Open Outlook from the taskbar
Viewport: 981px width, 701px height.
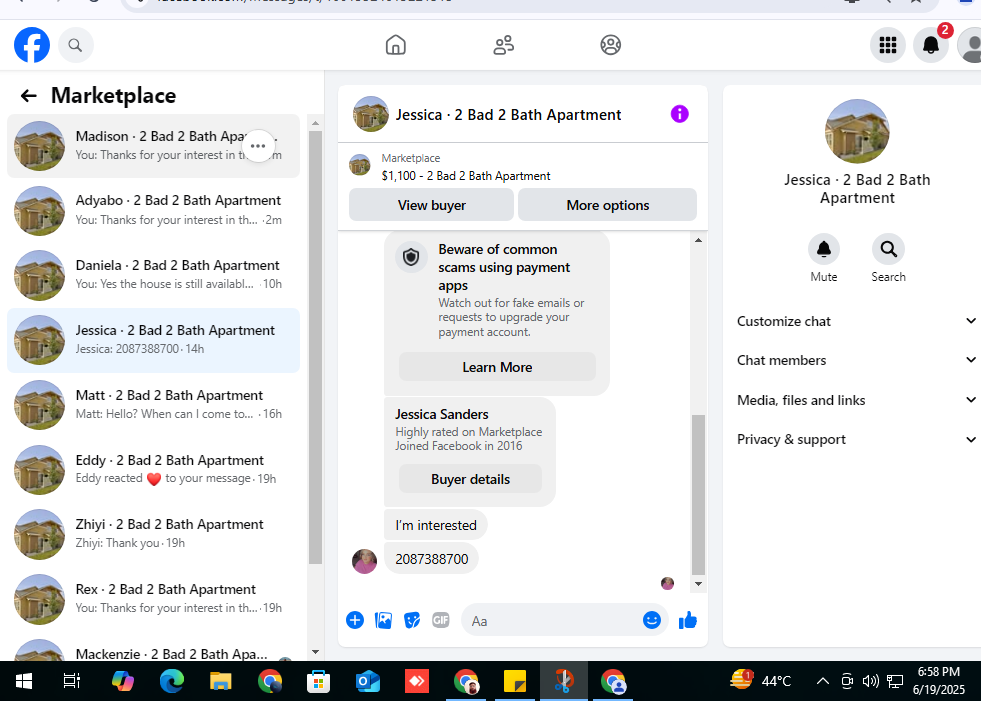tap(368, 681)
